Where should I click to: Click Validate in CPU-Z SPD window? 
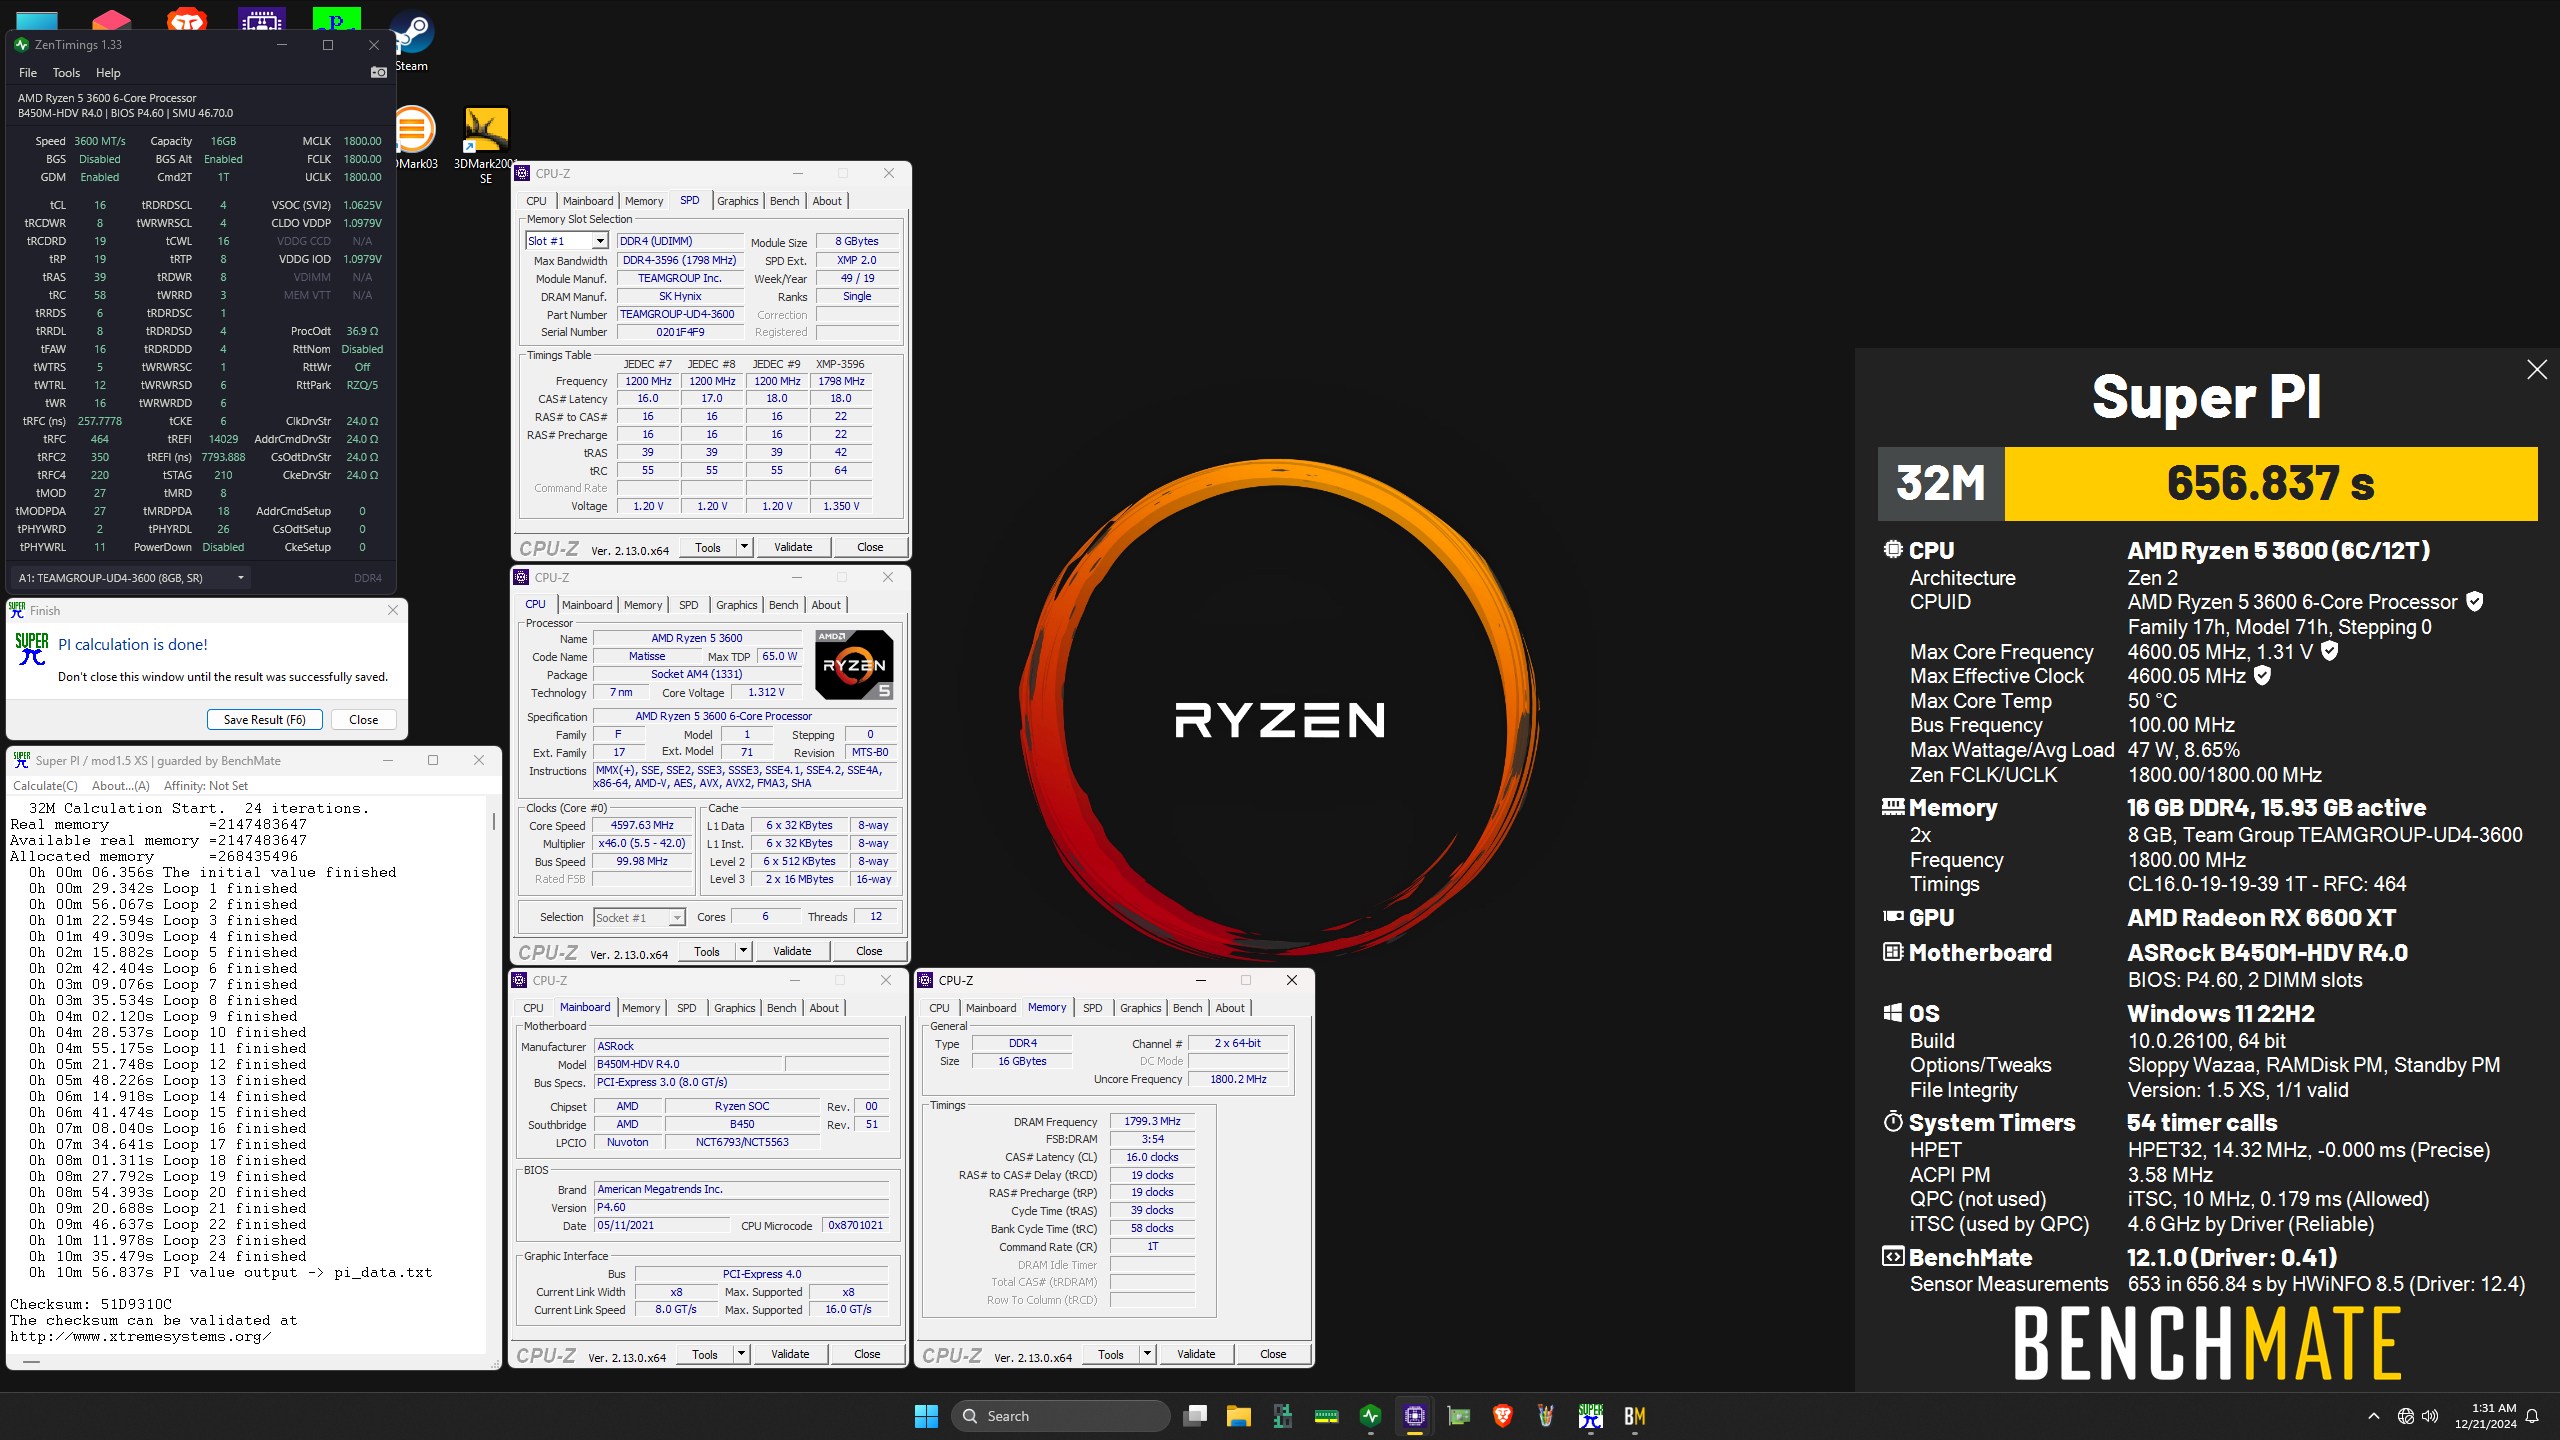[x=793, y=547]
